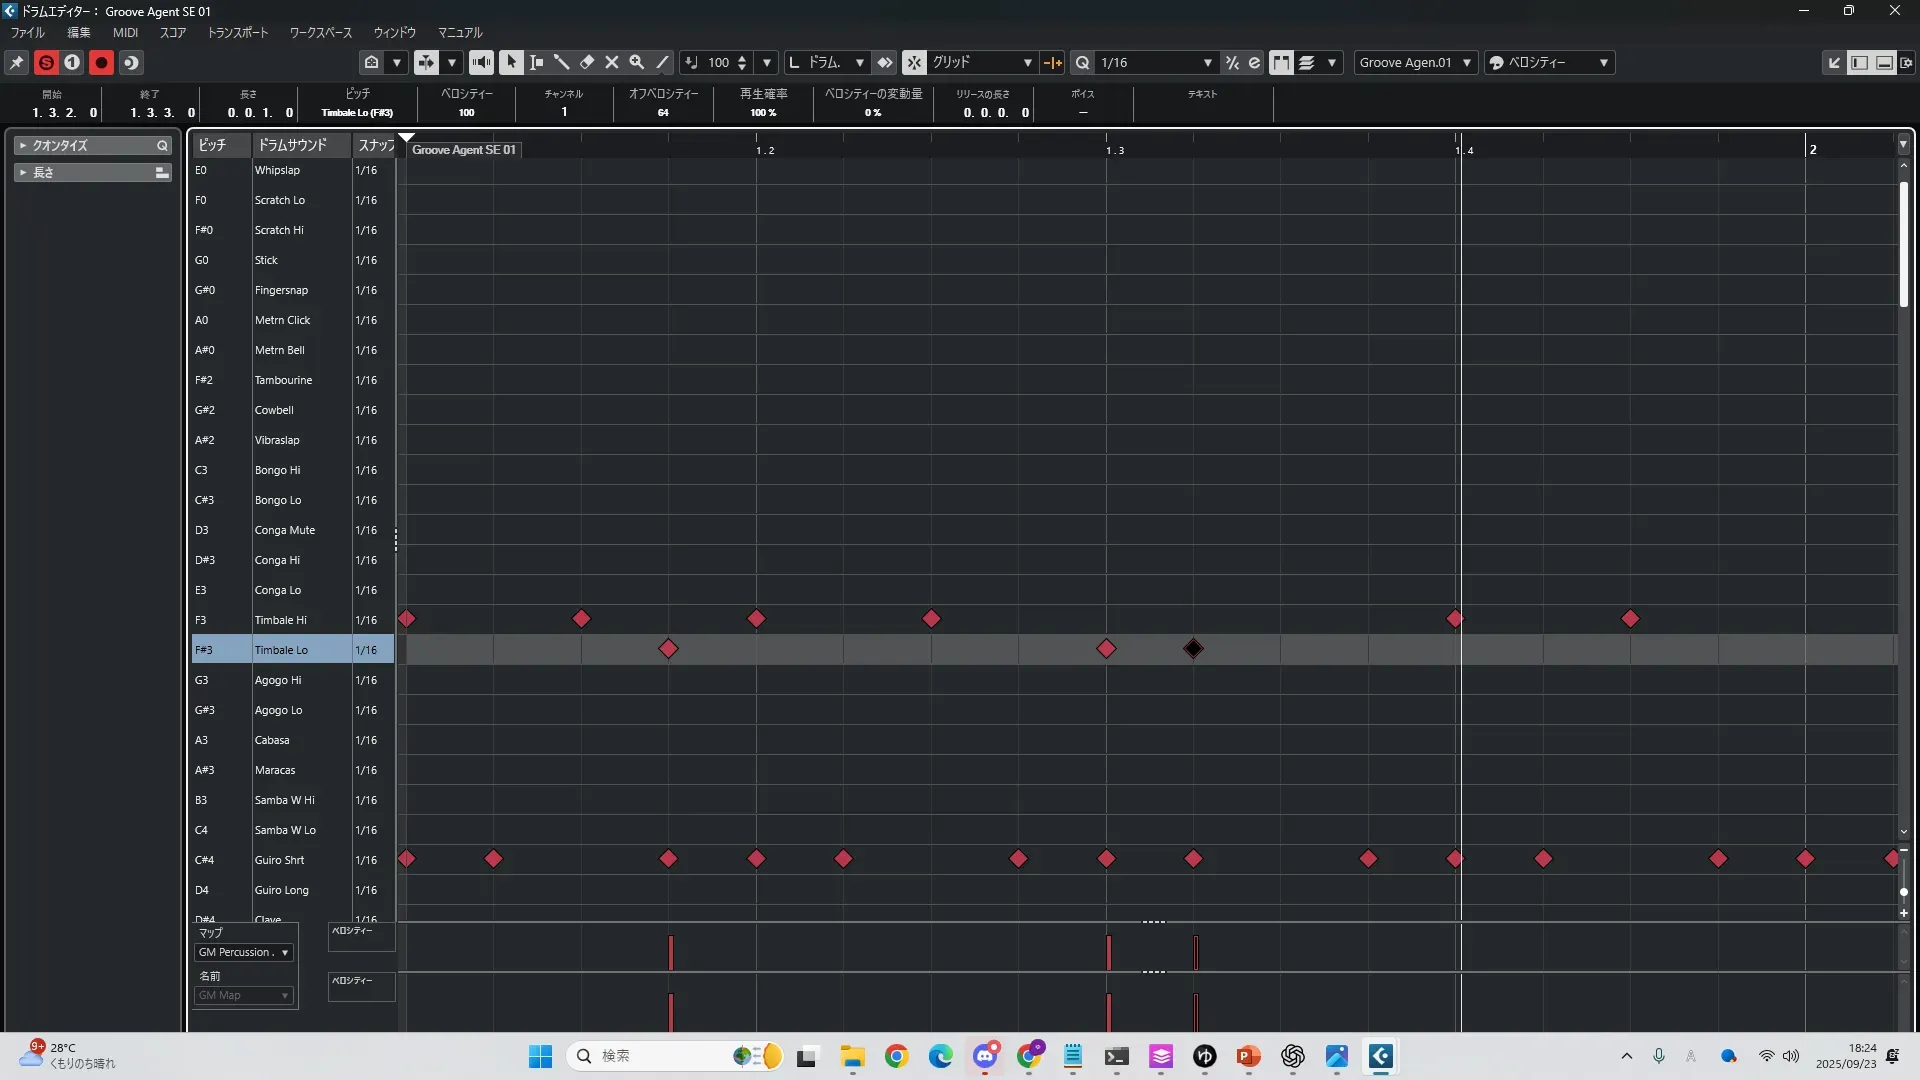Click the setup gear icon in toolbar
Viewport: 1920px width, 1080px height.
(x=1906, y=62)
